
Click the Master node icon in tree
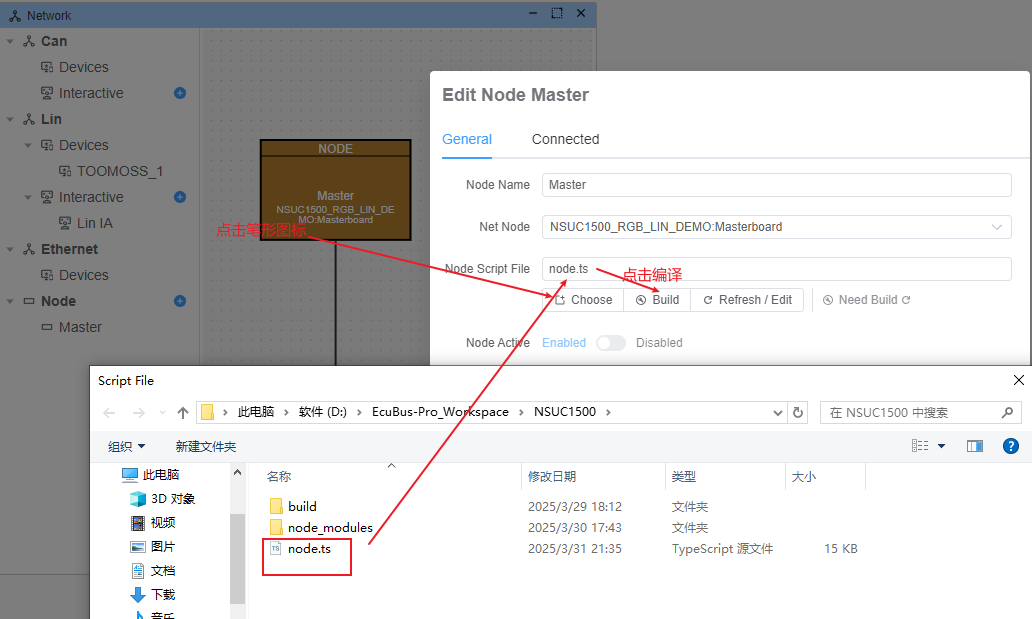click(x=47, y=327)
